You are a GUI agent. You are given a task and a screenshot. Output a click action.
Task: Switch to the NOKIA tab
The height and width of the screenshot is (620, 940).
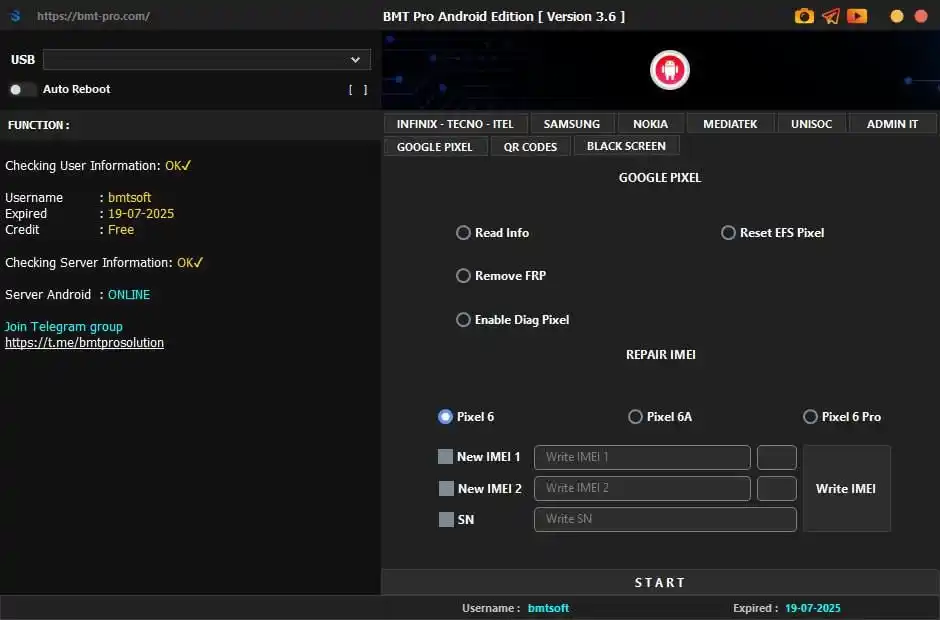650,124
